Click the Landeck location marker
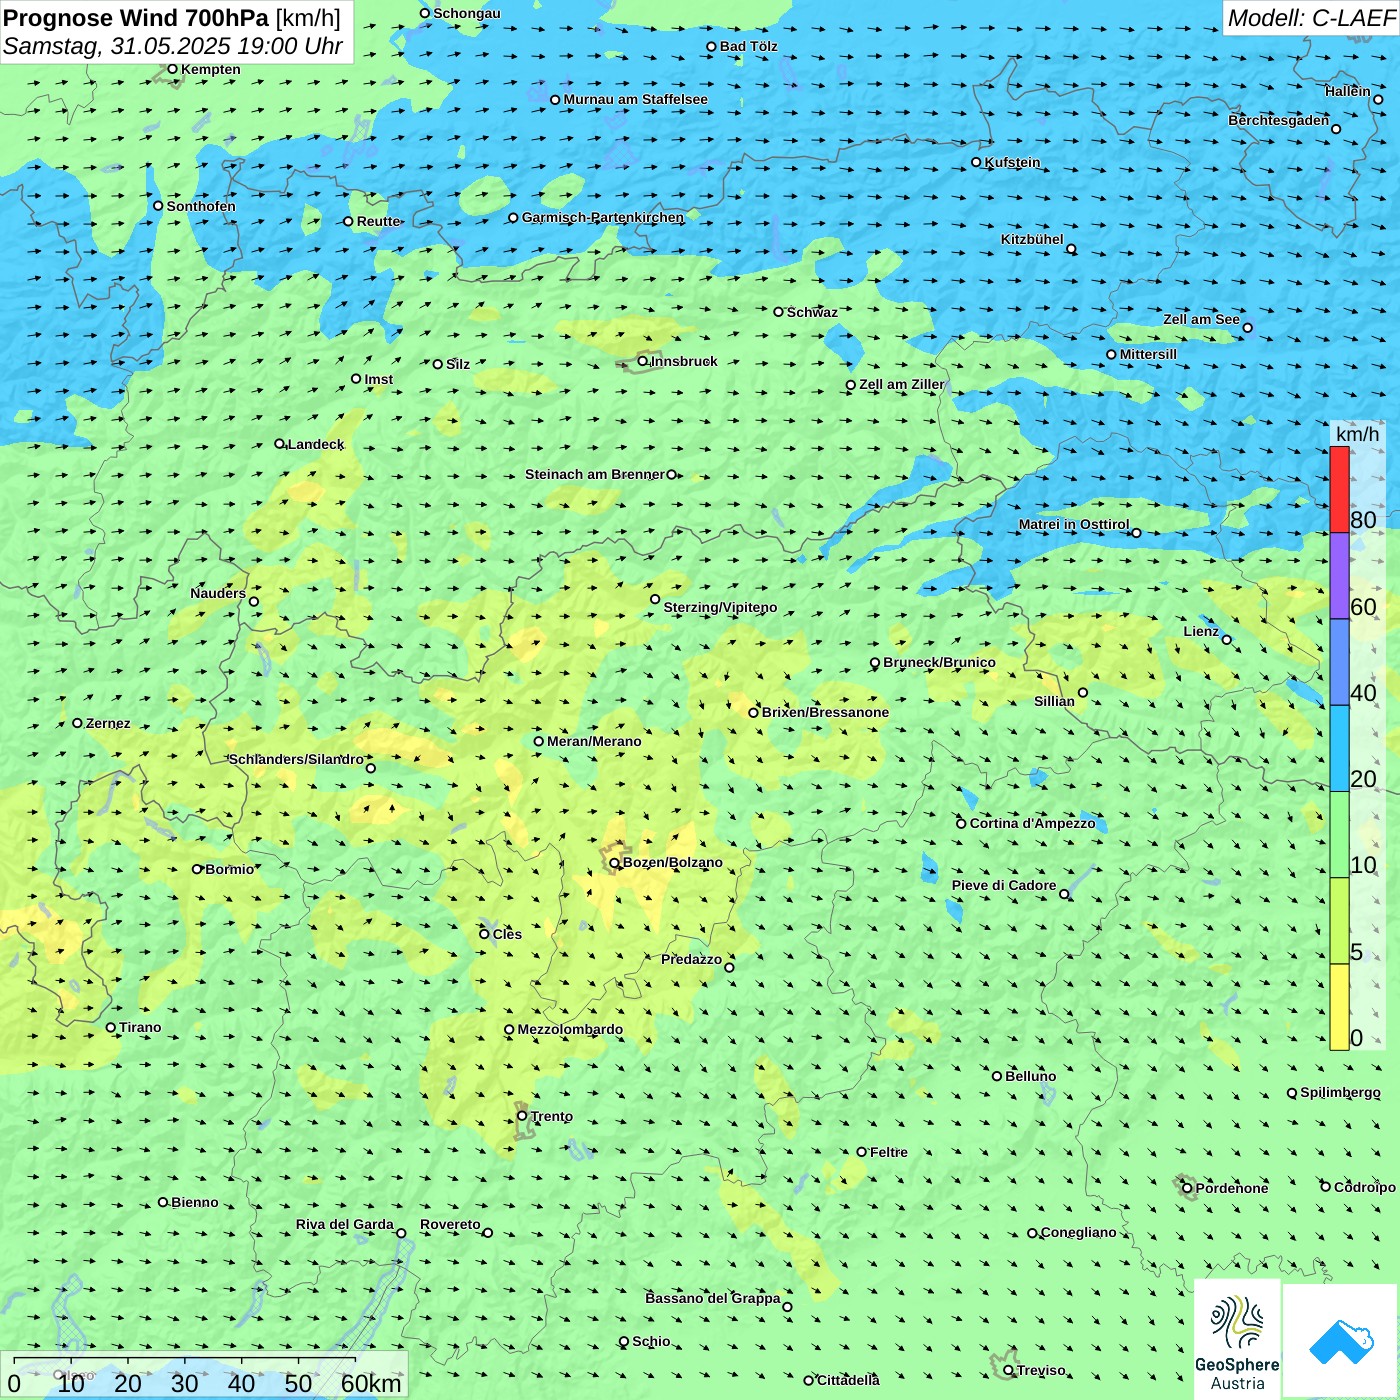The width and height of the screenshot is (1400, 1400). (x=279, y=444)
